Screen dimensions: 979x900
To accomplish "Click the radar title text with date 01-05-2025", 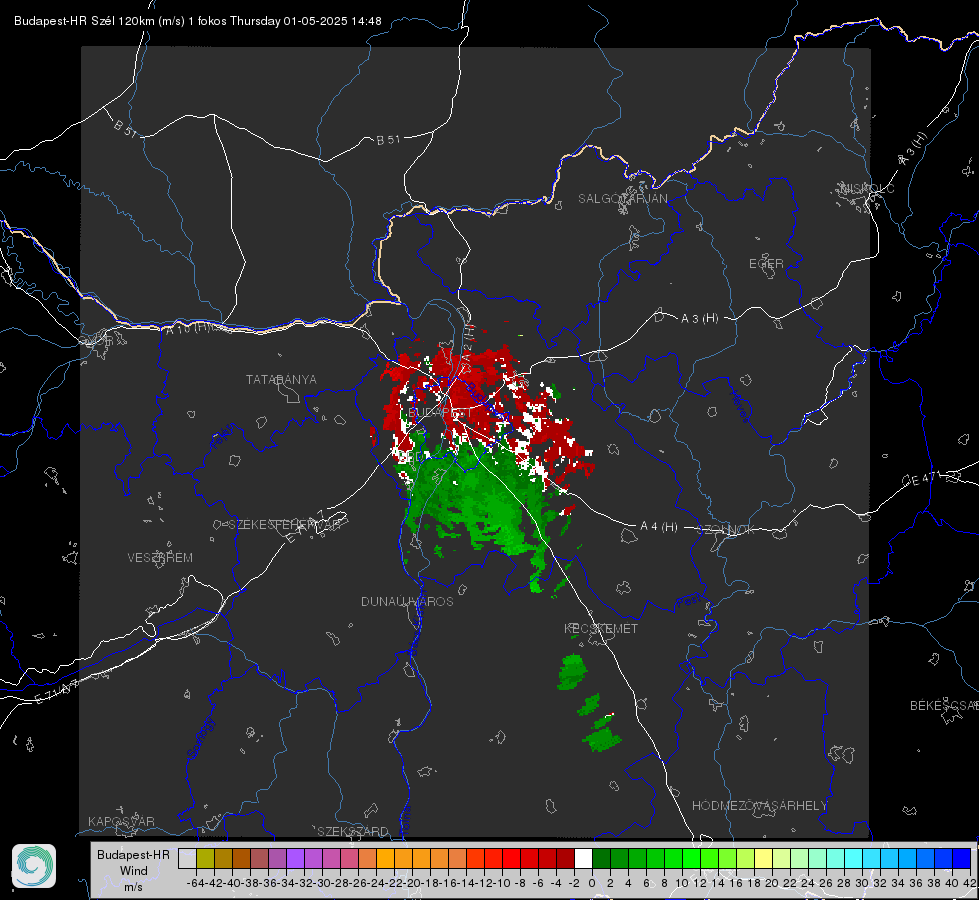I will [197, 21].
